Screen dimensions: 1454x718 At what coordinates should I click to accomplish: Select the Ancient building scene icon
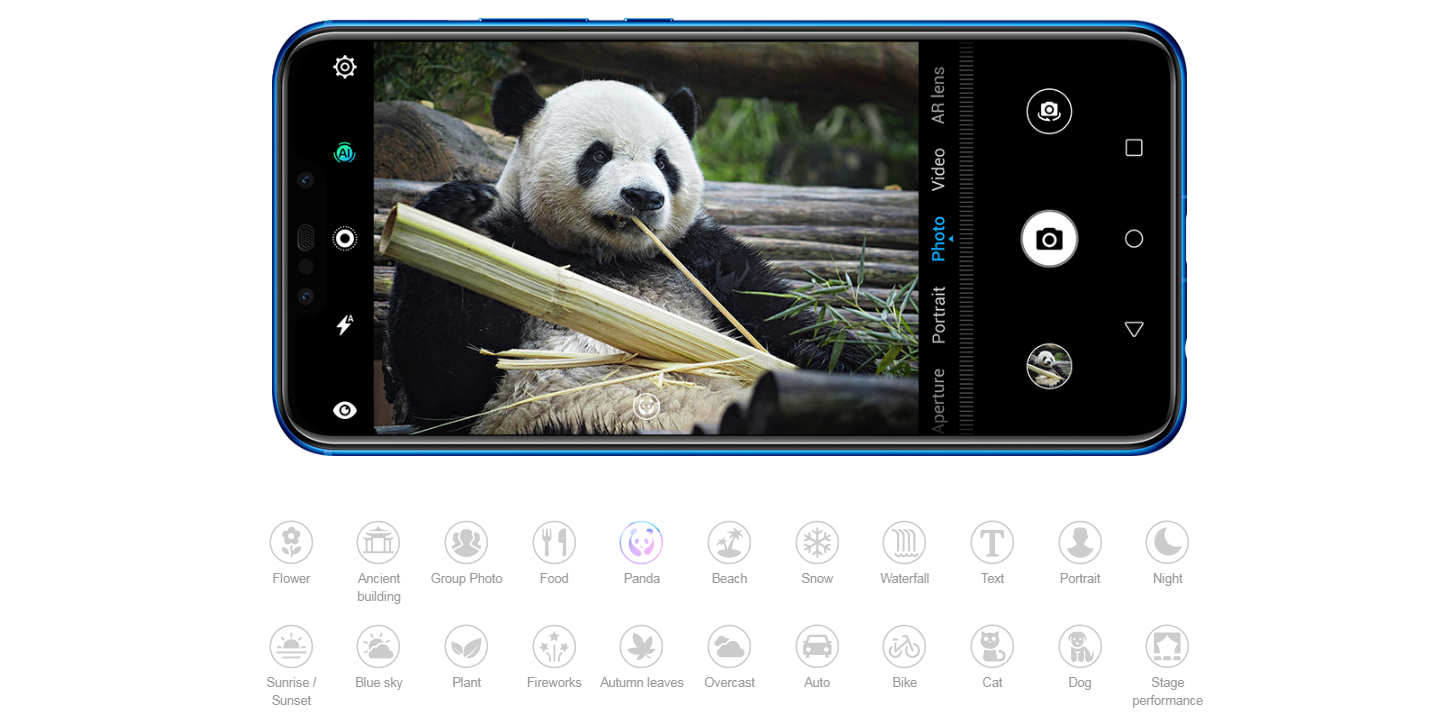pyautogui.click(x=379, y=542)
